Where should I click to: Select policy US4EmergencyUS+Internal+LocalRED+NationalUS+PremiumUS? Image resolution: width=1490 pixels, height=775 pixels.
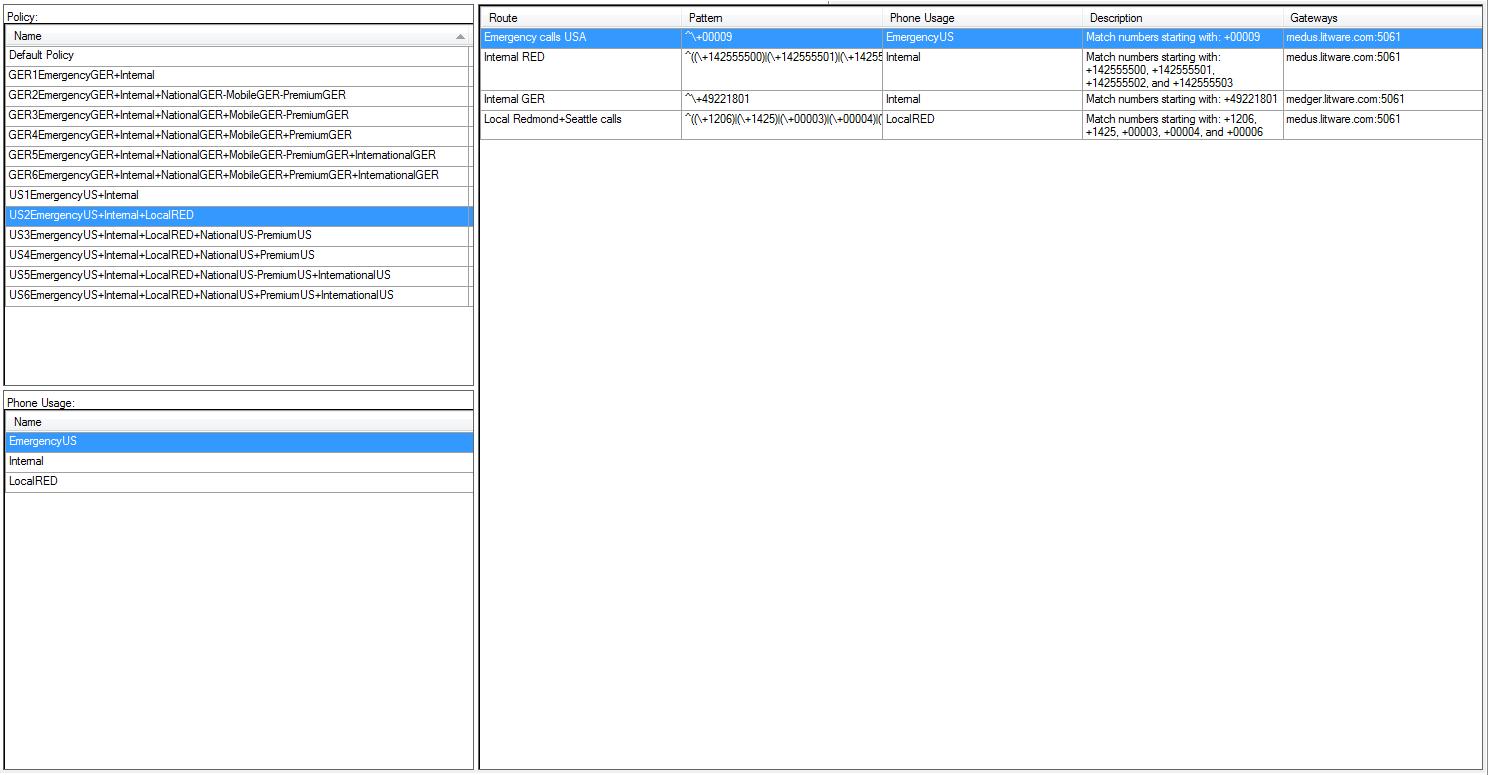[x=238, y=256]
